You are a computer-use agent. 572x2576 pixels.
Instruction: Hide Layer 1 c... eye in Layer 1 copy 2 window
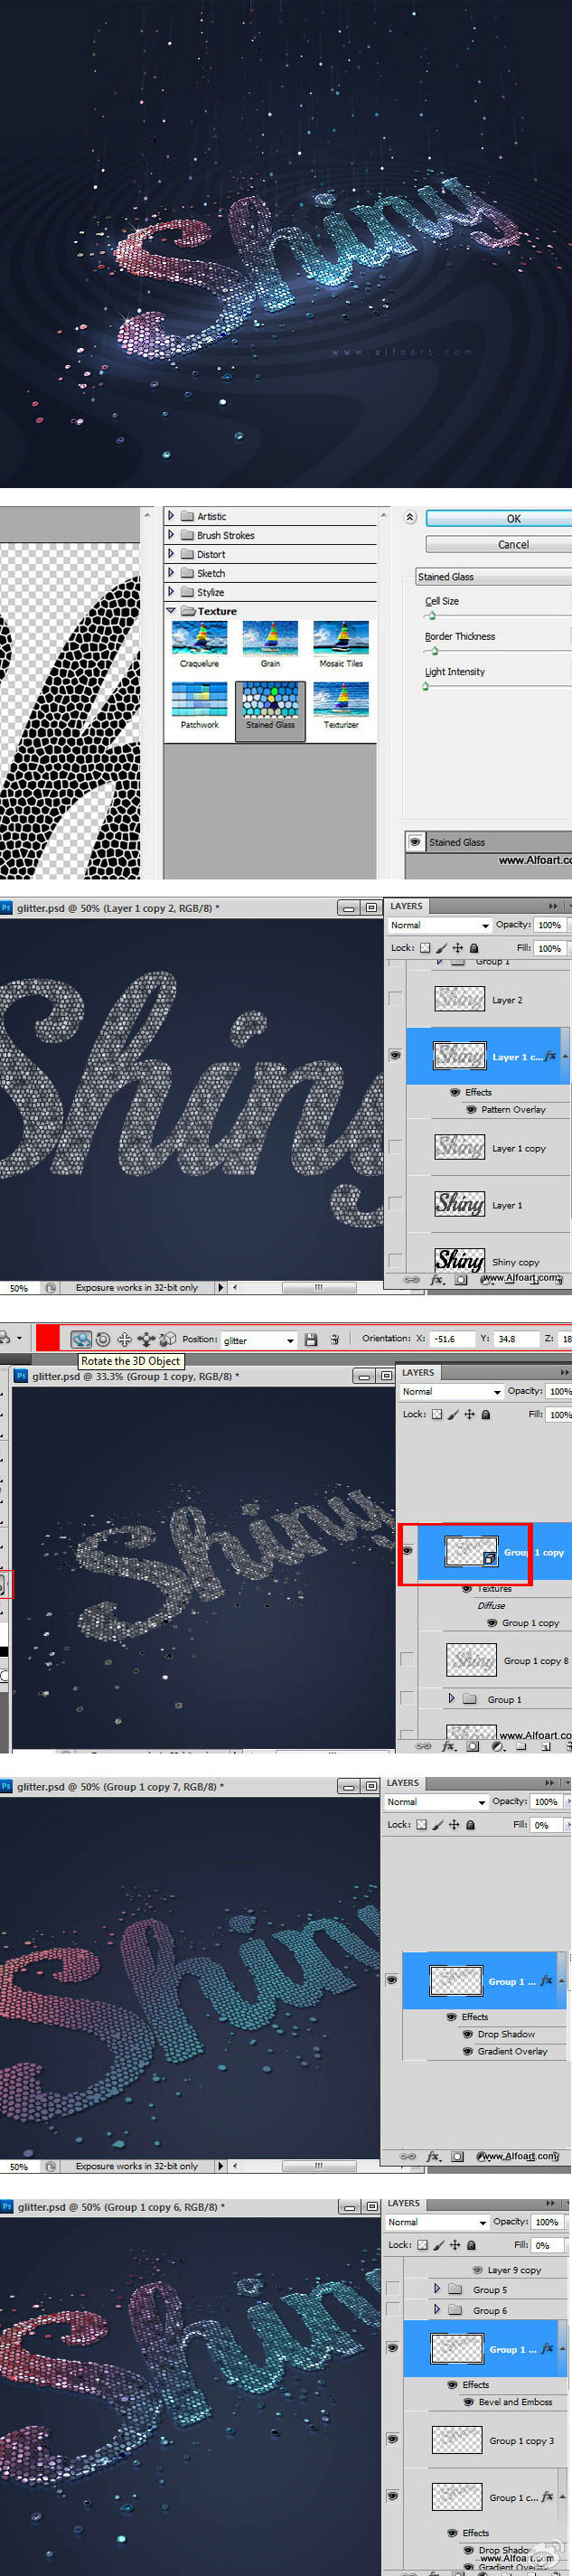pyautogui.click(x=395, y=1055)
